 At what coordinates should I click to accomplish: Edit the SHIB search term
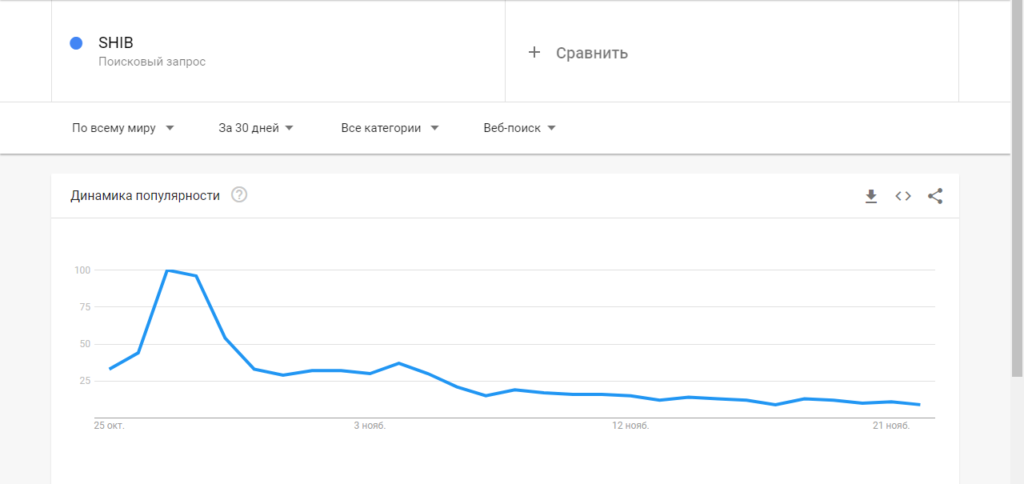[x=116, y=43]
